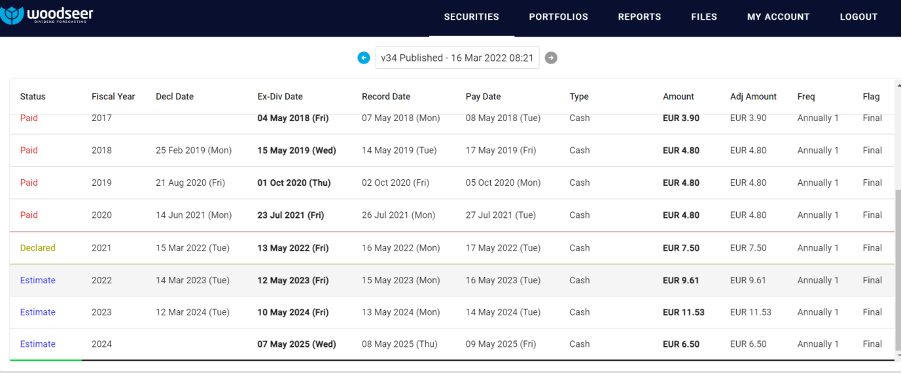Click ex-div date 15 May 2019 (Wed)
This screenshot has width=902, height=374.
click(297, 150)
